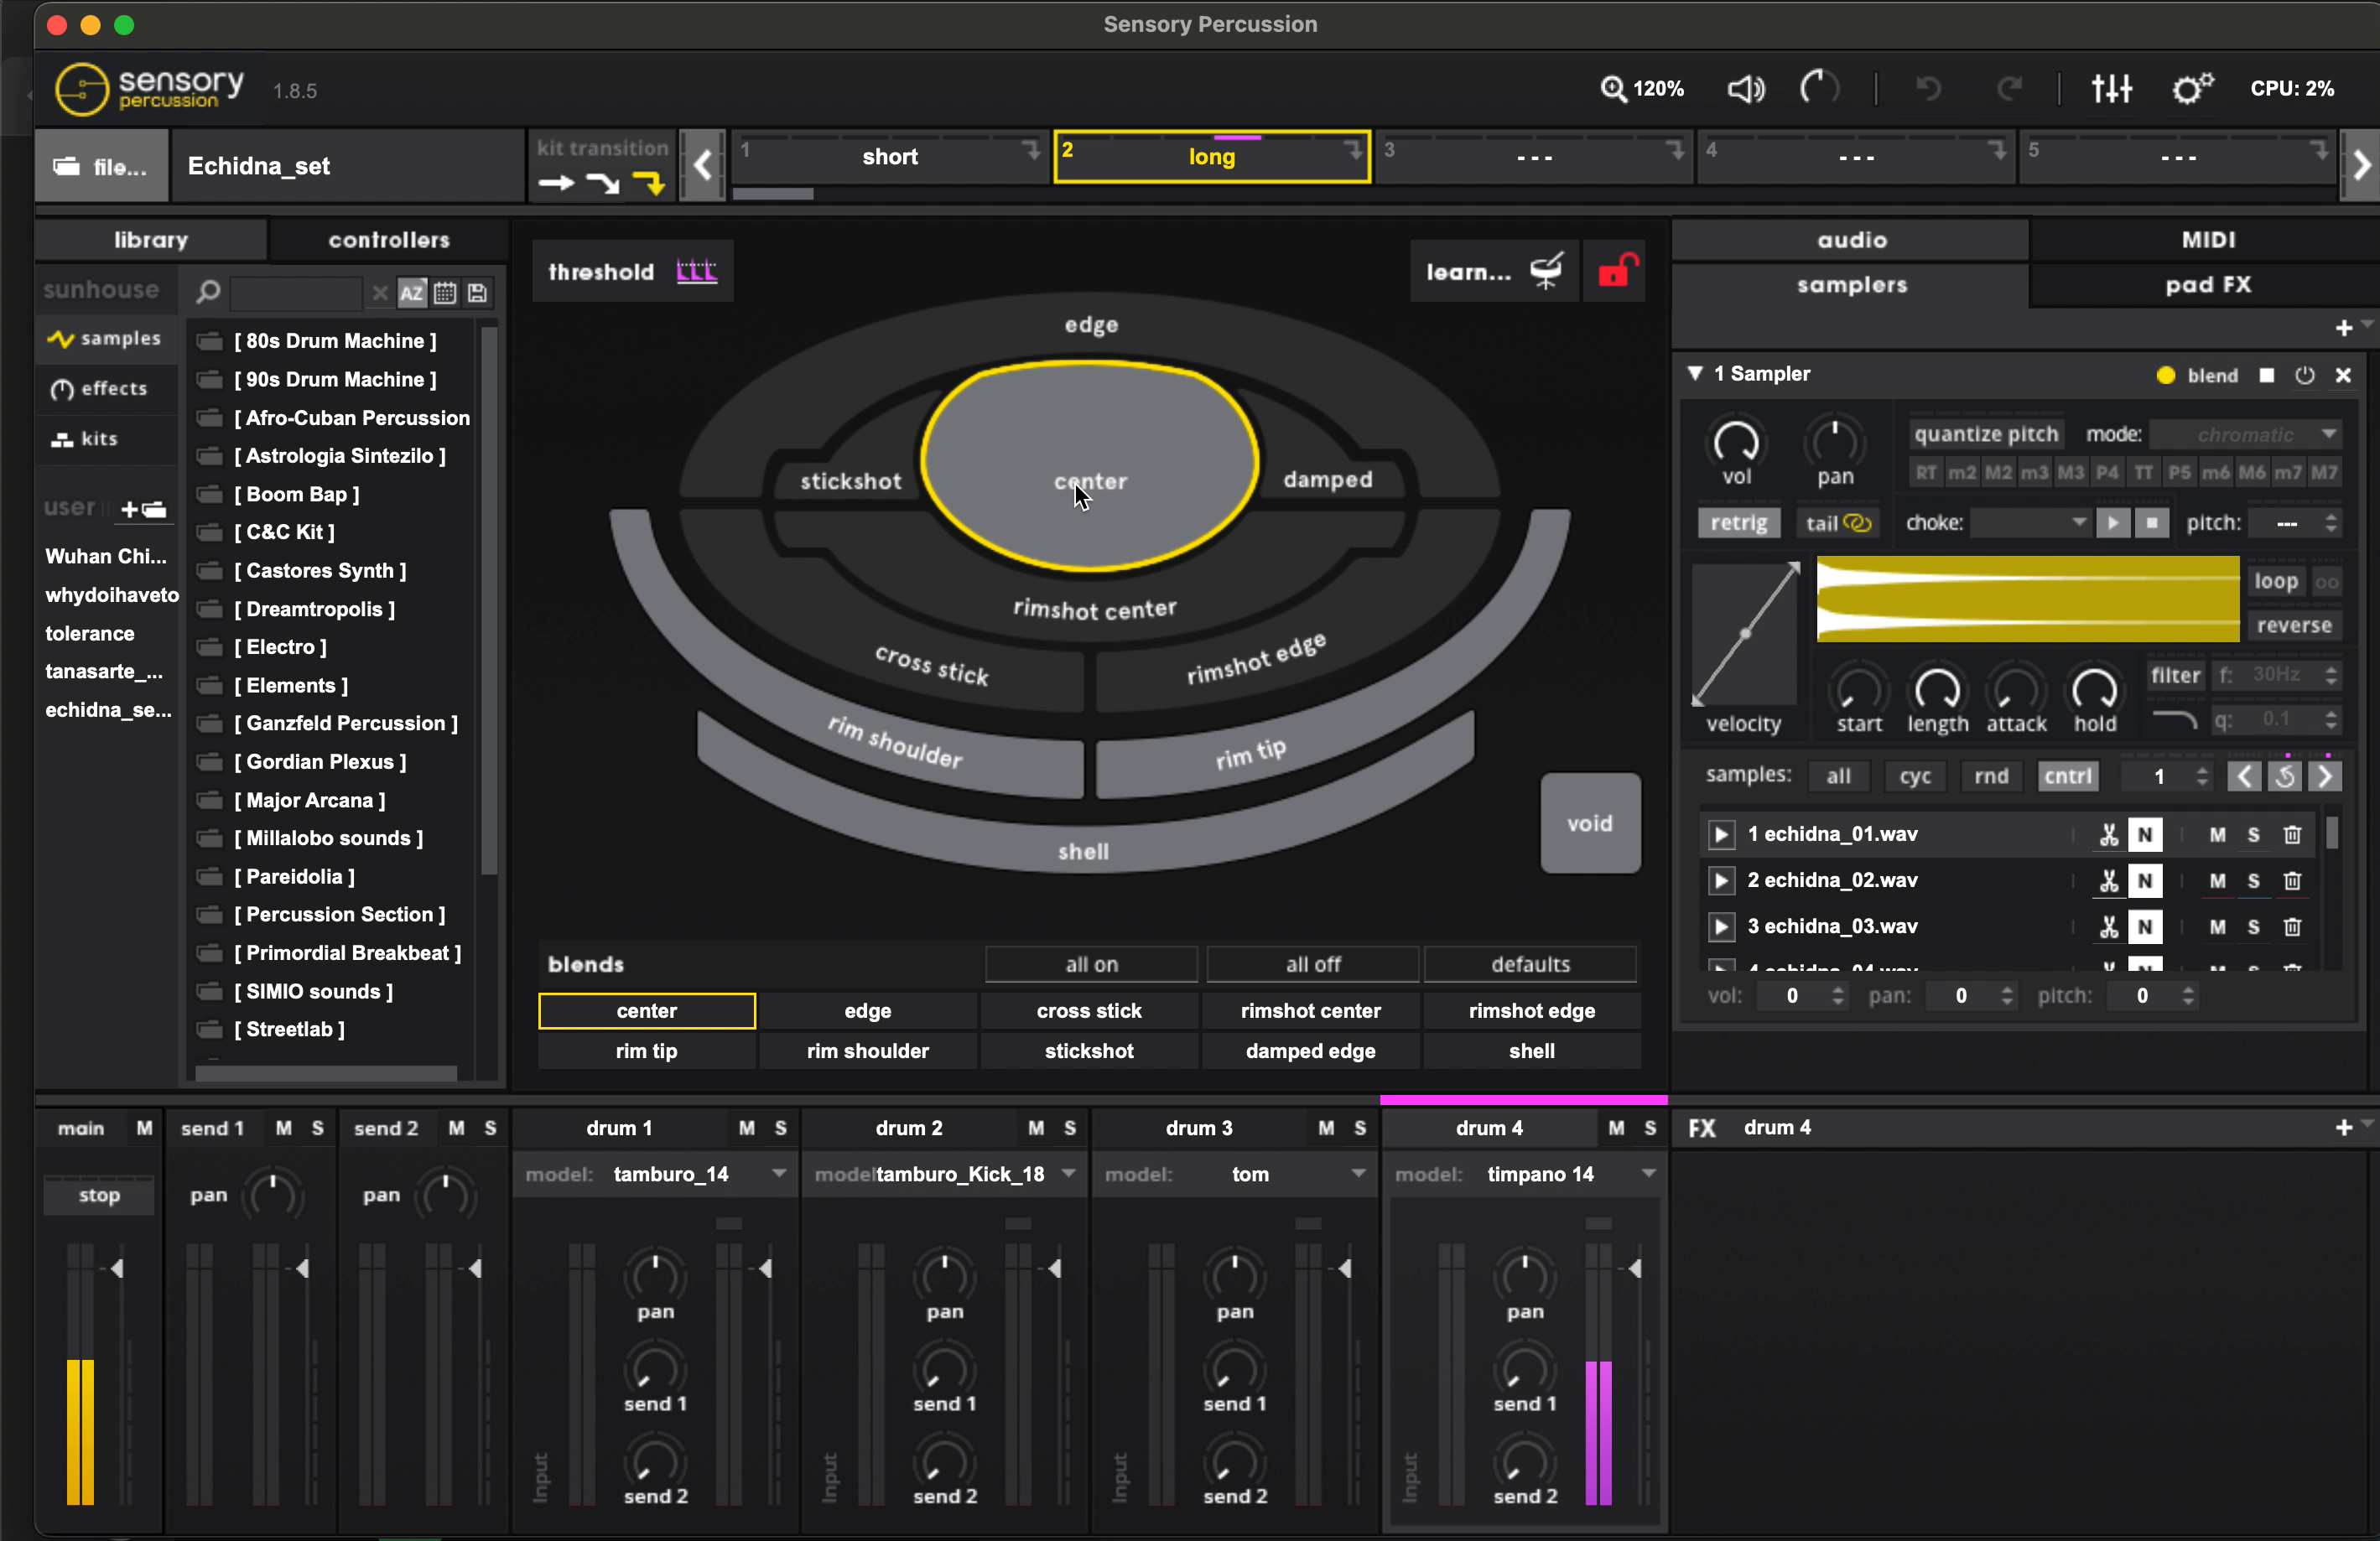Delete echidna_02.wav with trash icon
The image size is (2380, 1541).
[x=2292, y=880]
